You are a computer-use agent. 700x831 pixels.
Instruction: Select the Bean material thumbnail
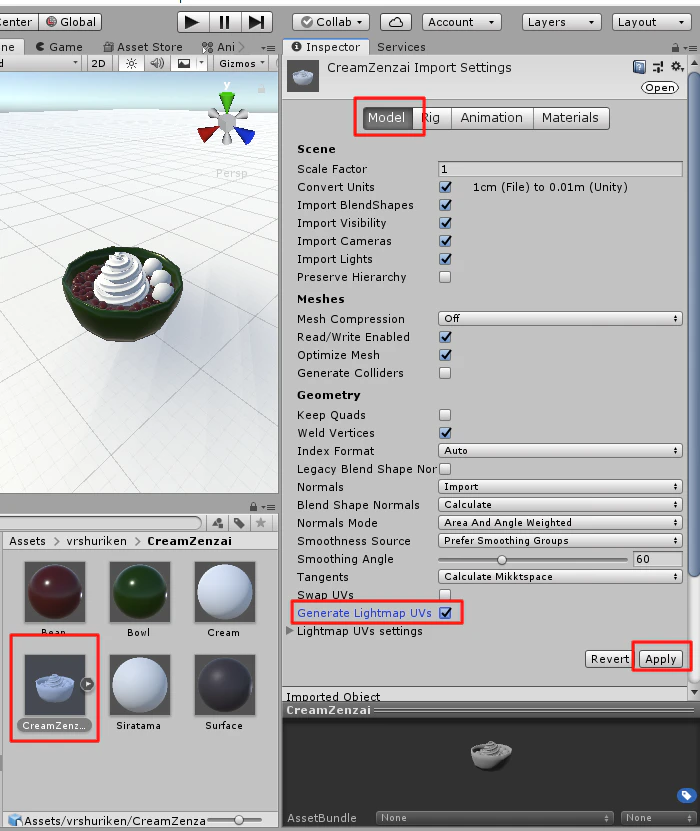(55, 592)
